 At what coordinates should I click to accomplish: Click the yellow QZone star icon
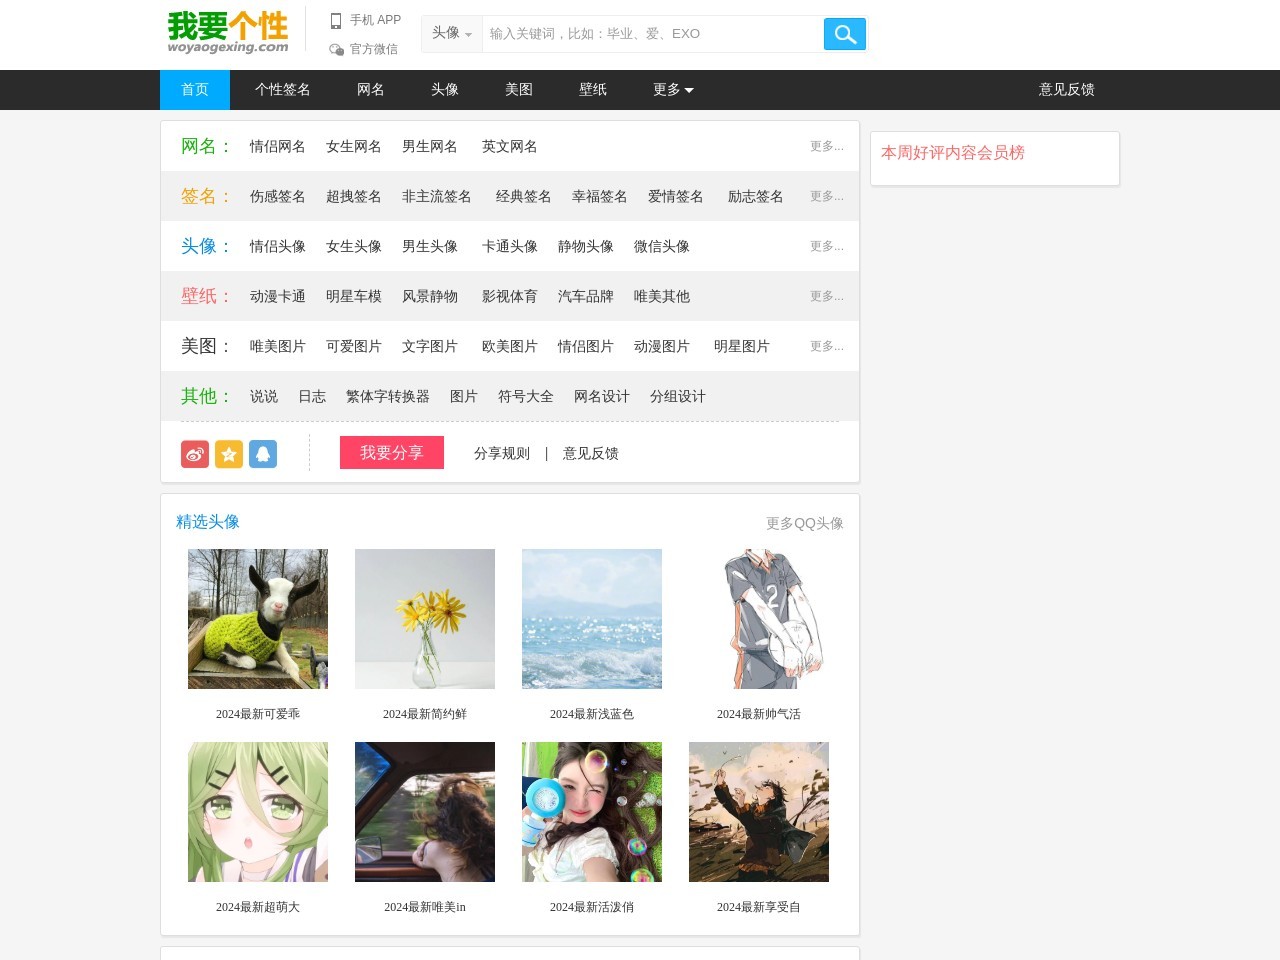point(229,454)
